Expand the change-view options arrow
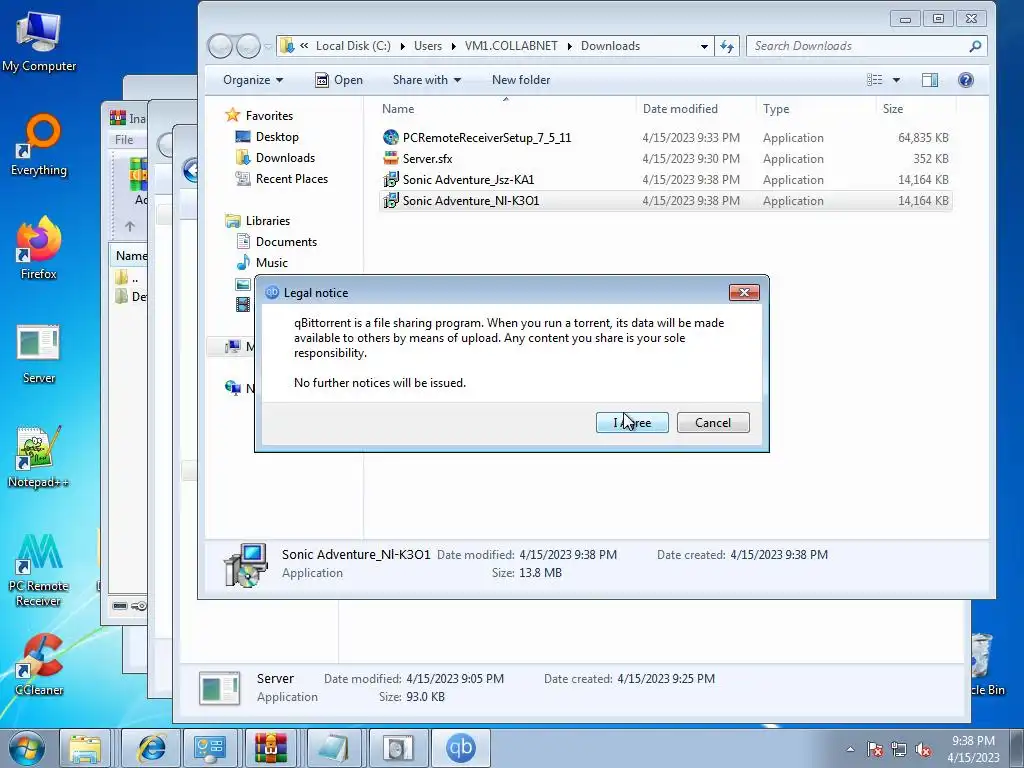The height and width of the screenshot is (768, 1024). [896, 80]
